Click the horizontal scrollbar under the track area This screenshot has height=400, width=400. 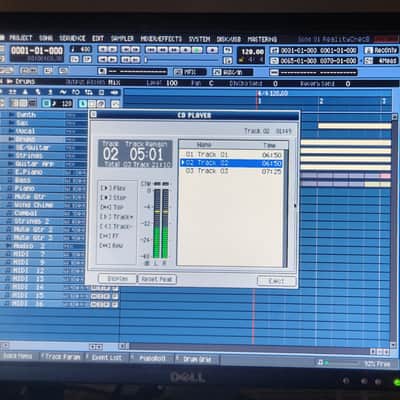click(x=248, y=348)
